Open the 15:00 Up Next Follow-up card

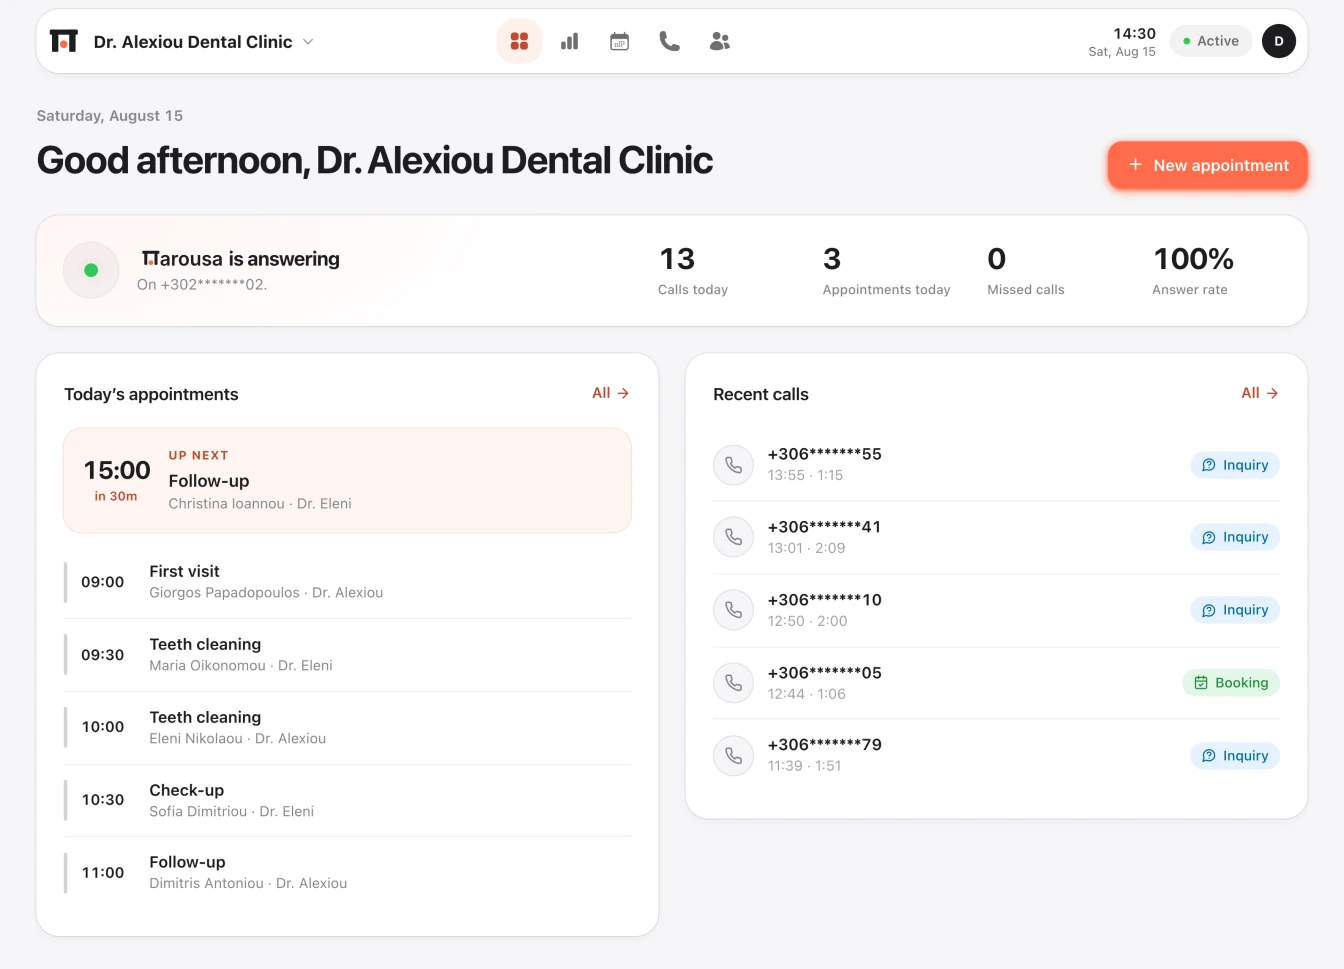click(347, 480)
